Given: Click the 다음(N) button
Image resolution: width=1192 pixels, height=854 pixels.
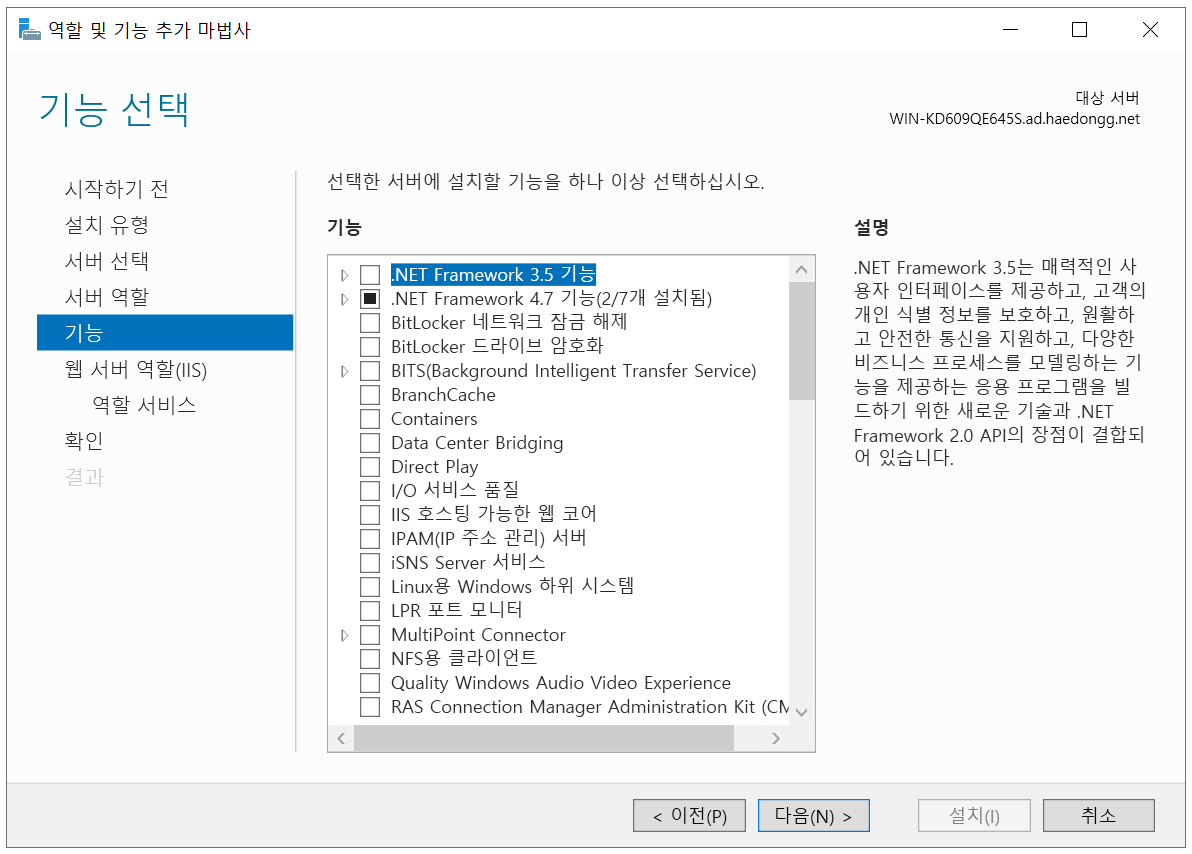Looking at the screenshot, I should (x=813, y=816).
